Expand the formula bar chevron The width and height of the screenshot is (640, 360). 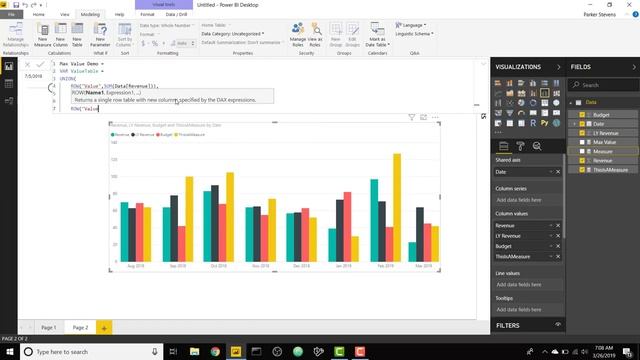pyautogui.click(x=483, y=64)
